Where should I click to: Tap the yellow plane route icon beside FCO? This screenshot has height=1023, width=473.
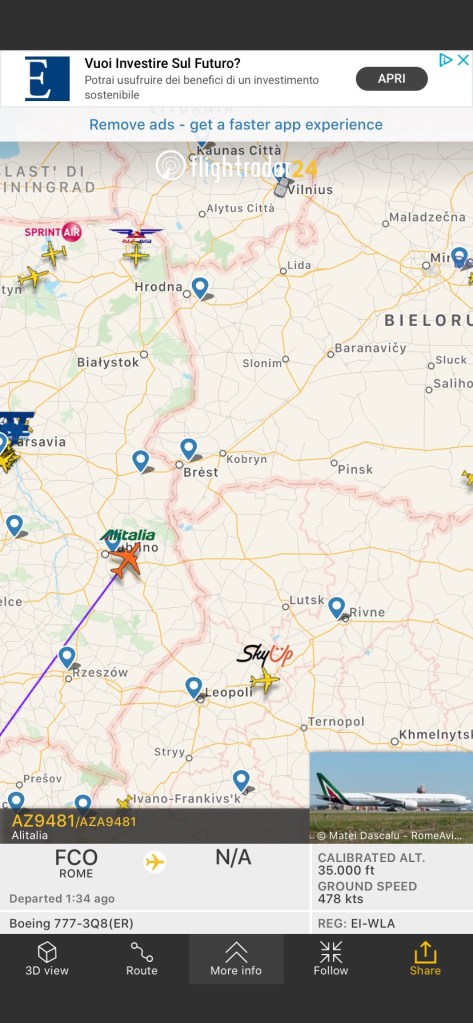click(x=155, y=863)
